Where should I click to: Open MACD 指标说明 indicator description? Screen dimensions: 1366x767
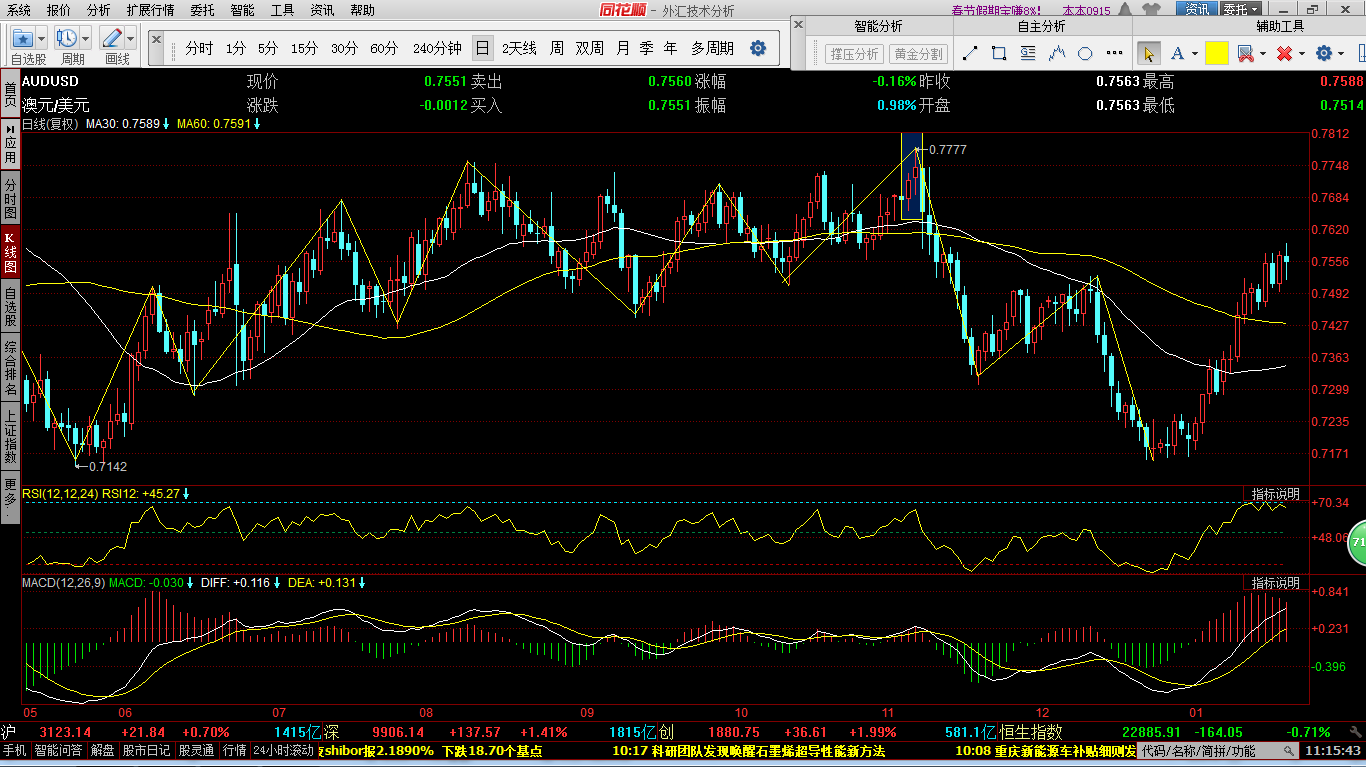pyautogui.click(x=1276, y=583)
